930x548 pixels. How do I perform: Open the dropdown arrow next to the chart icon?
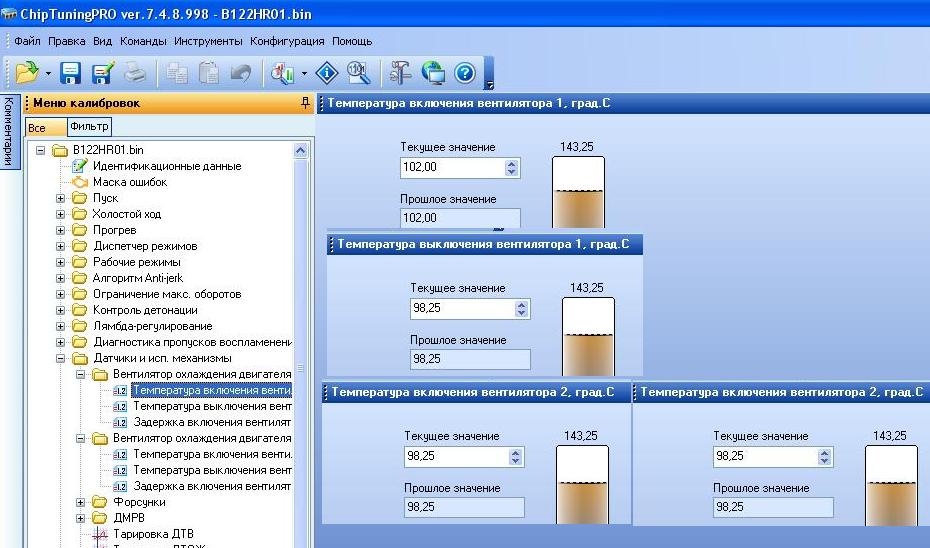(x=304, y=74)
